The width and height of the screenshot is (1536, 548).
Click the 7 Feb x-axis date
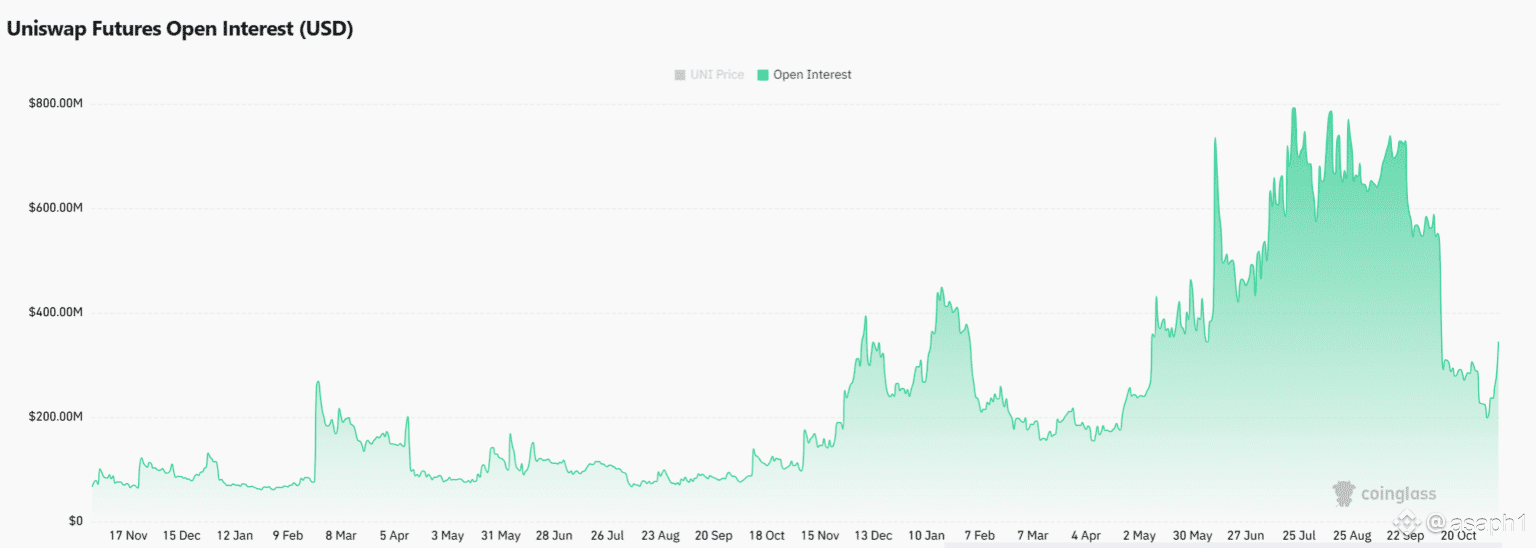979,536
